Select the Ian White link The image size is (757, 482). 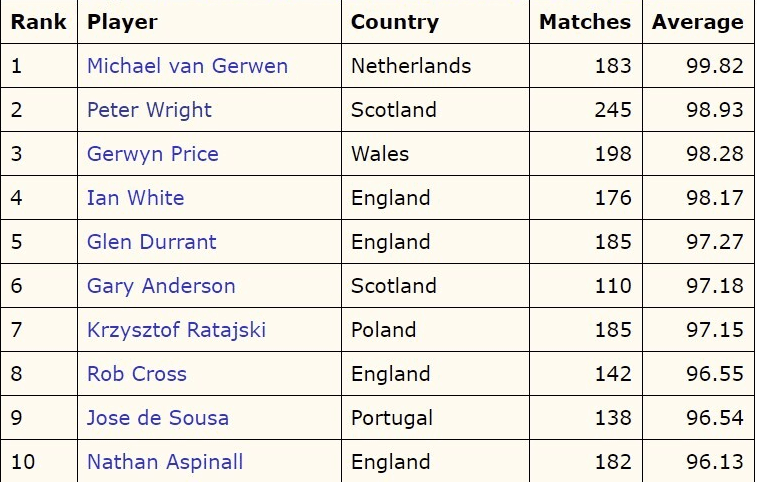(135, 198)
